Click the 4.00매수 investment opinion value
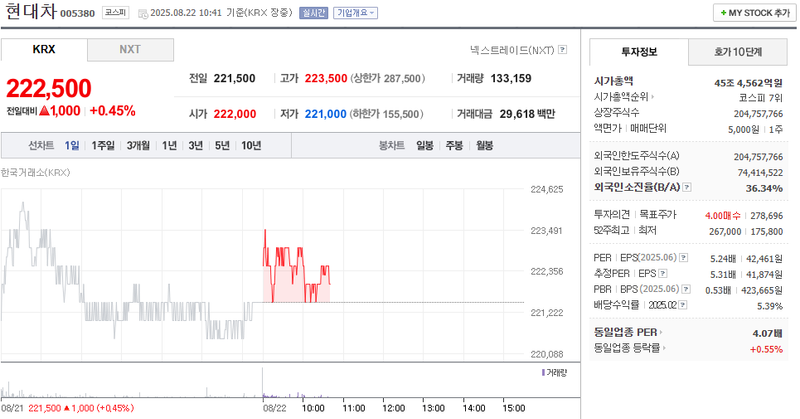 pos(722,216)
